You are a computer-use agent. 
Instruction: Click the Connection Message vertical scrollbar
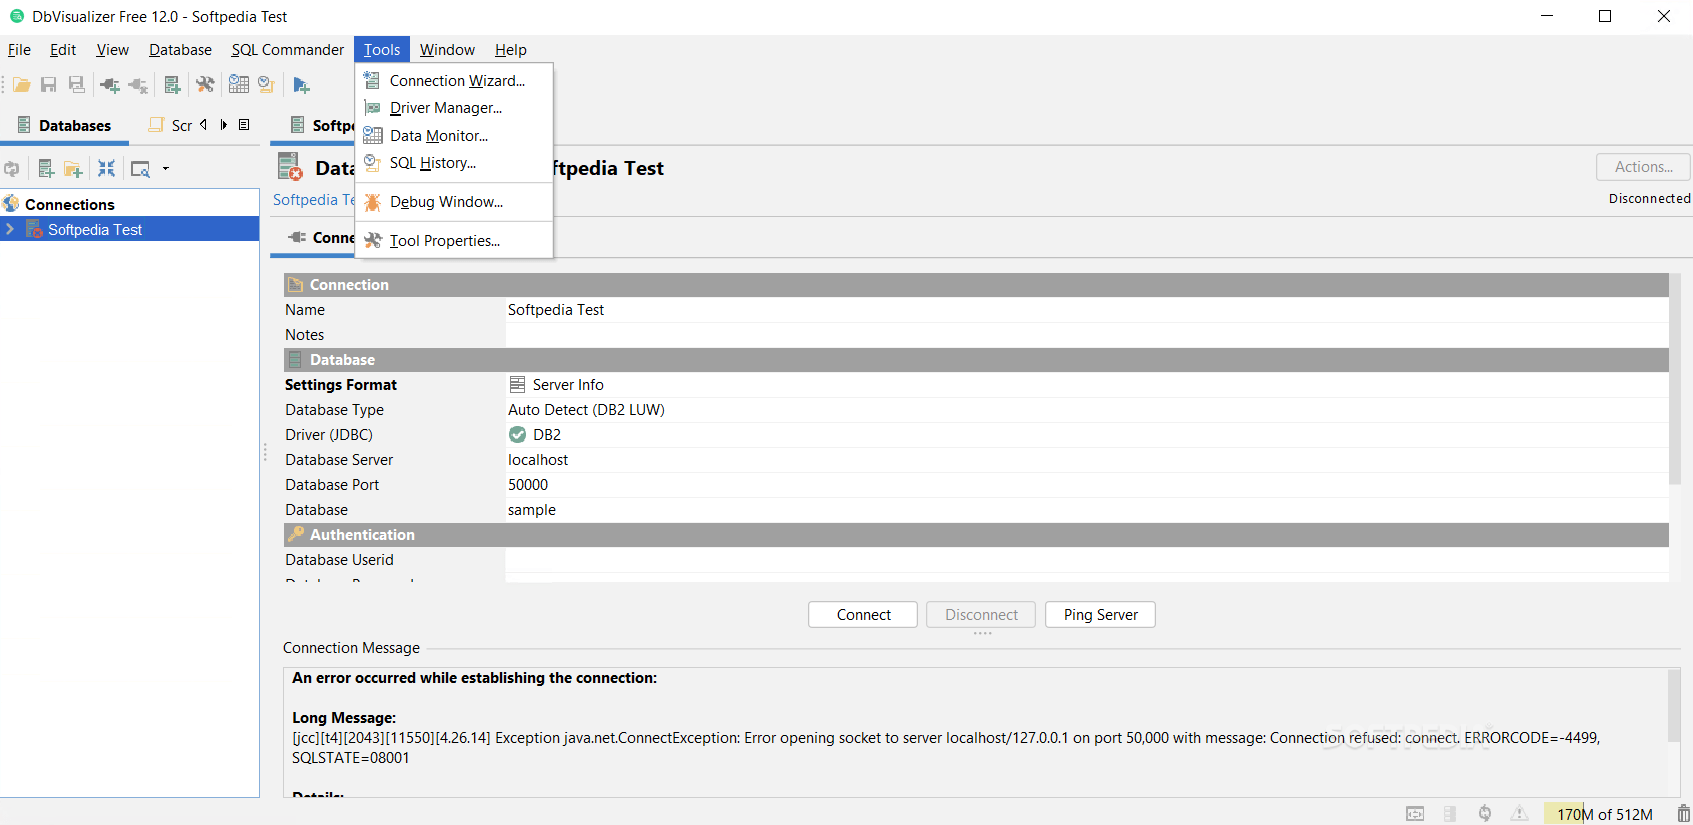tap(1674, 705)
